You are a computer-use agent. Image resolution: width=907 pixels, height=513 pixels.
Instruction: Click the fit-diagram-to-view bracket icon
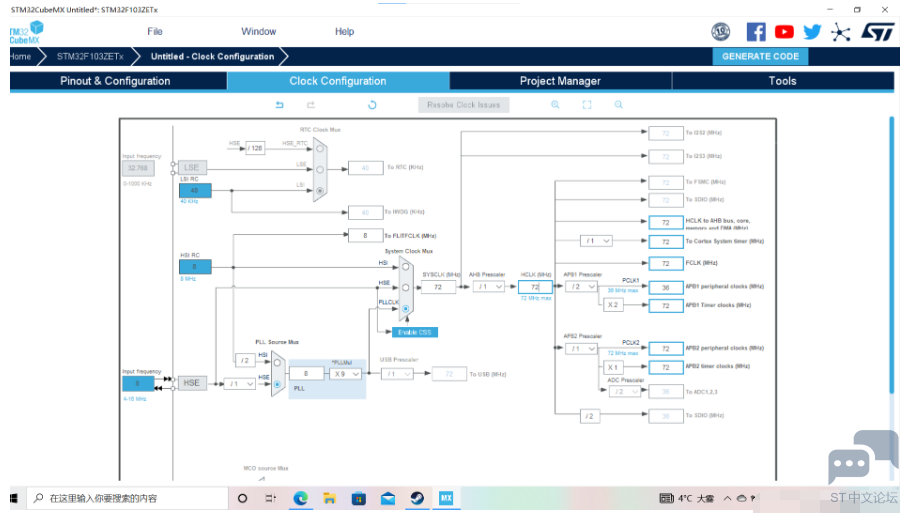click(587, 105)
